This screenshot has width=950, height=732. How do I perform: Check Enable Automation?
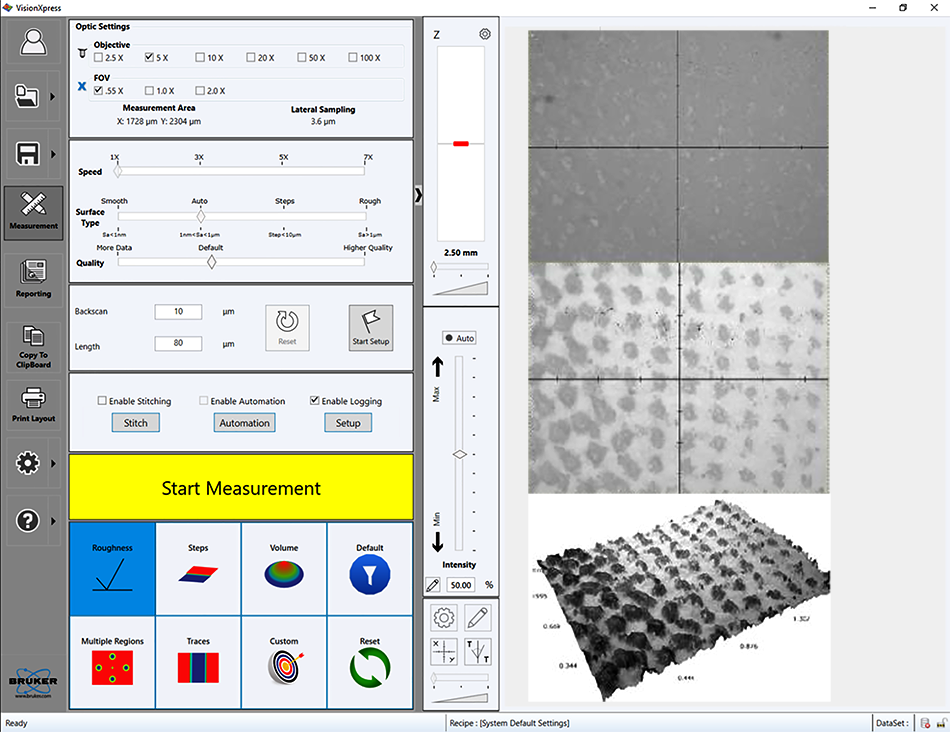203,400
